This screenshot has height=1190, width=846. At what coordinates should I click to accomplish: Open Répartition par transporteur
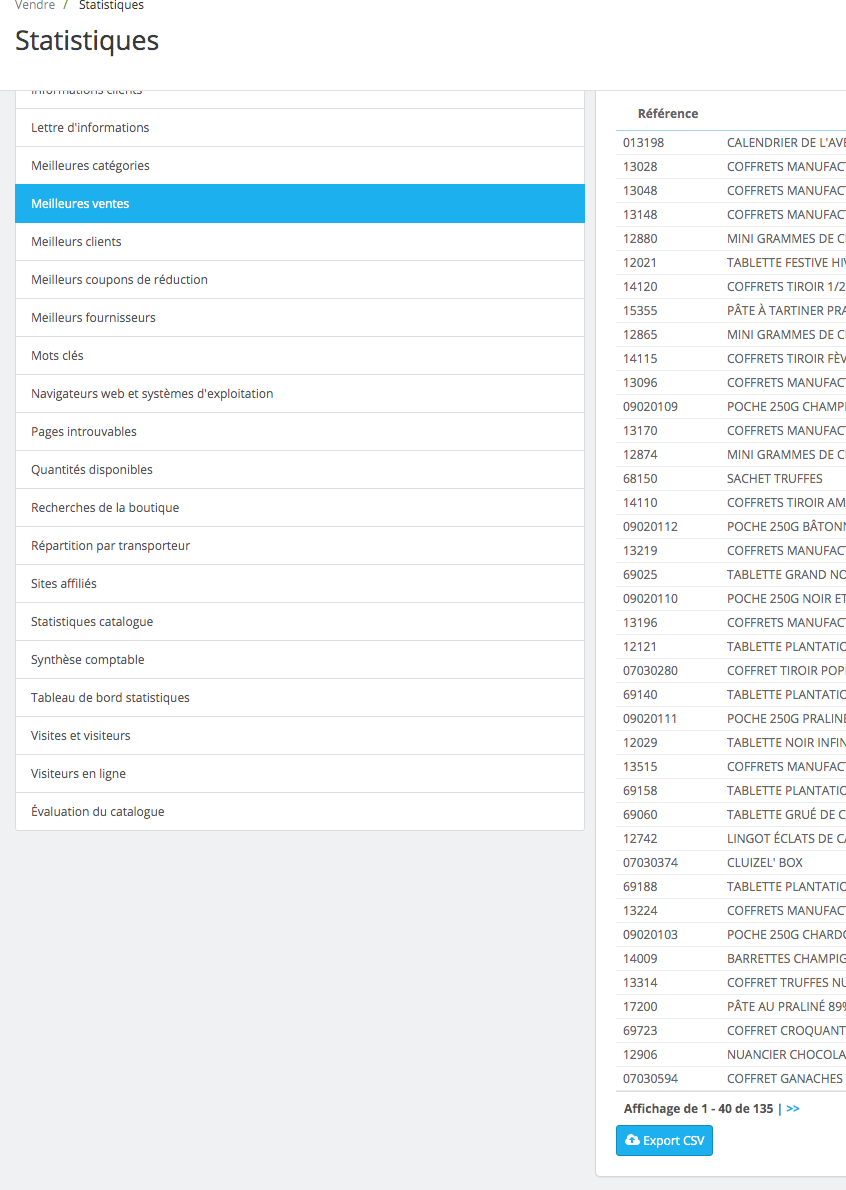click(x=300, y=545)
